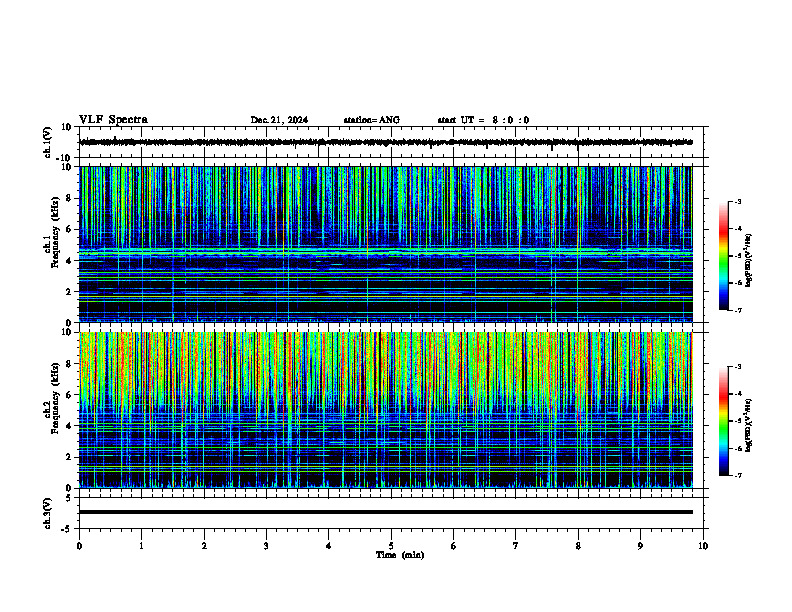Image resolution: width=792 pixels, height=612 pixels.
Task: Click the "2" kHz tick on ch.2 frequency axis
Action: point(69,457)
